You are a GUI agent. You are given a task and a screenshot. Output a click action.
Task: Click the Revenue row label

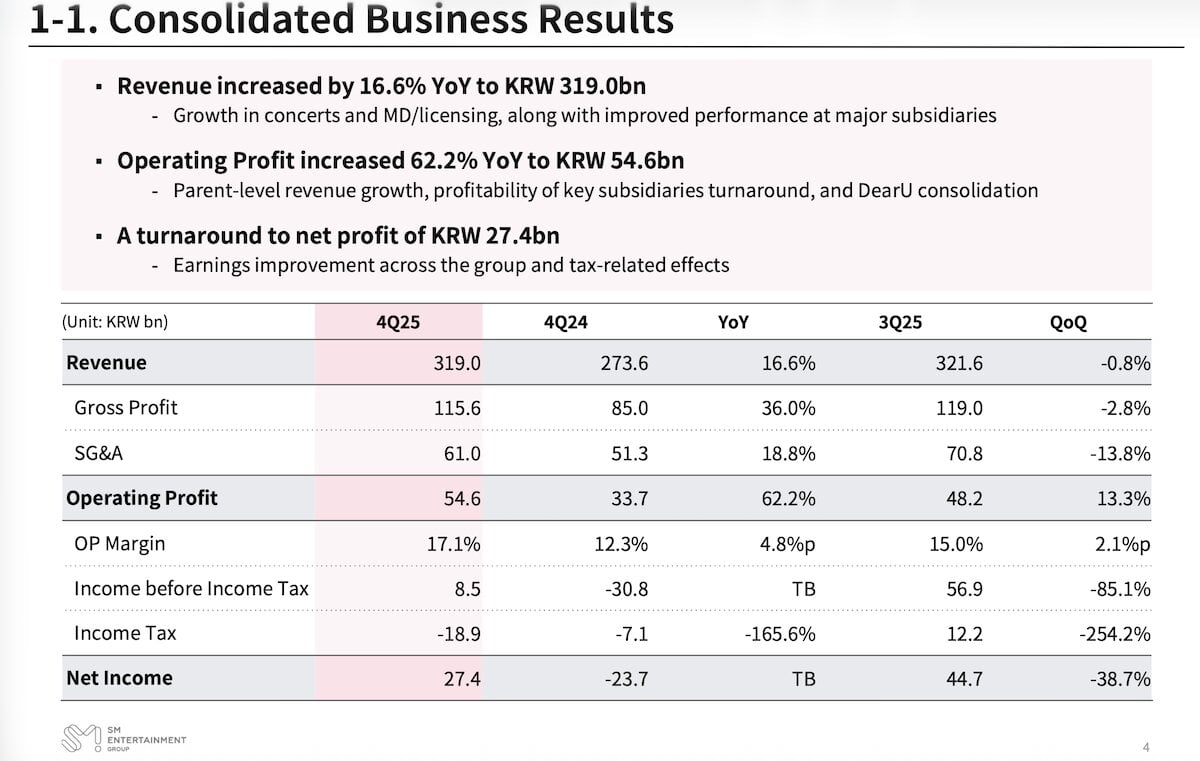pos(106,363)
